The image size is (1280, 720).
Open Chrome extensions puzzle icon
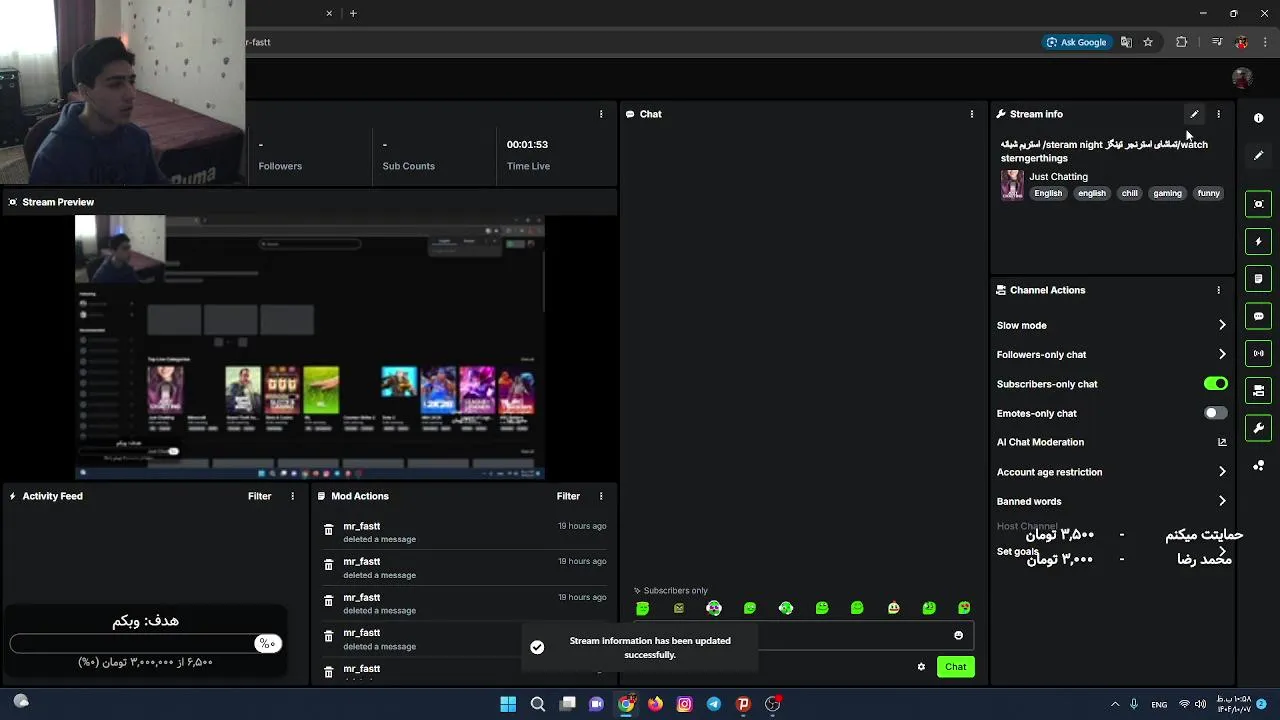1181,42
